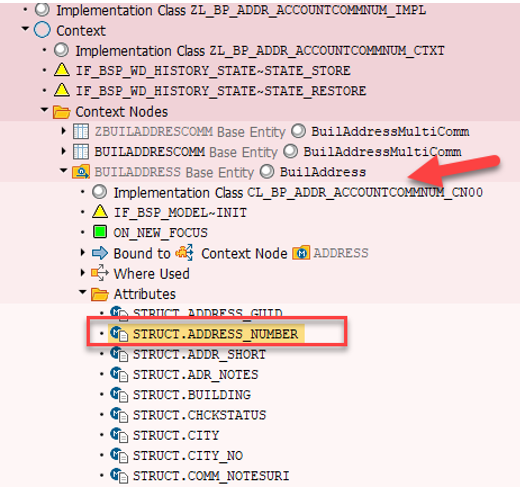Select STRUCT.COMM_NOTESURI attribute
Viewport: 520px width, 498px height.
tap(211, 476)
